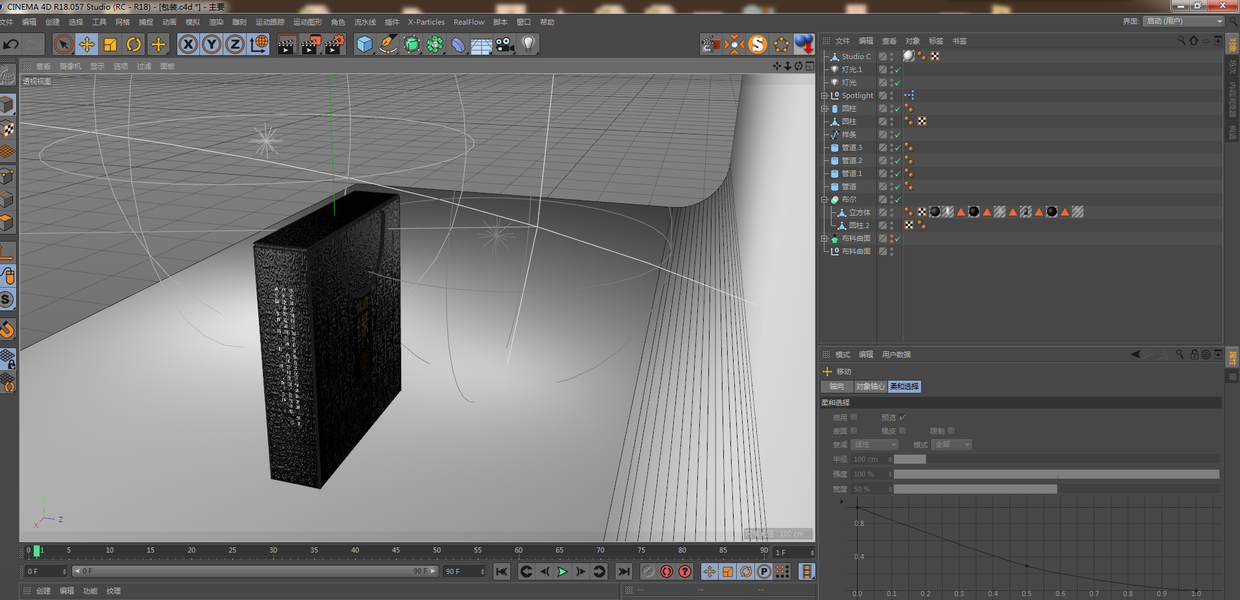1240x600 pixels.
Task: Enable the 表面 checkbox
Action: (x=853, y=430)
